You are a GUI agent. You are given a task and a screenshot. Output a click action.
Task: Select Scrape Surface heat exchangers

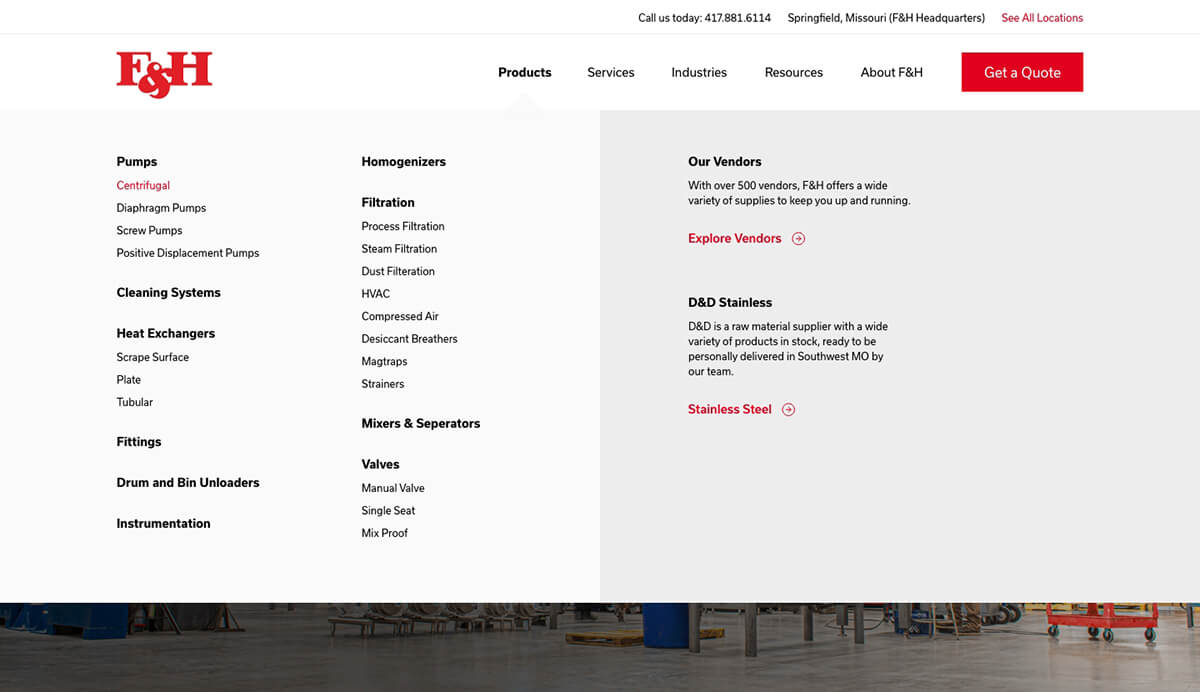coord(153,357)
